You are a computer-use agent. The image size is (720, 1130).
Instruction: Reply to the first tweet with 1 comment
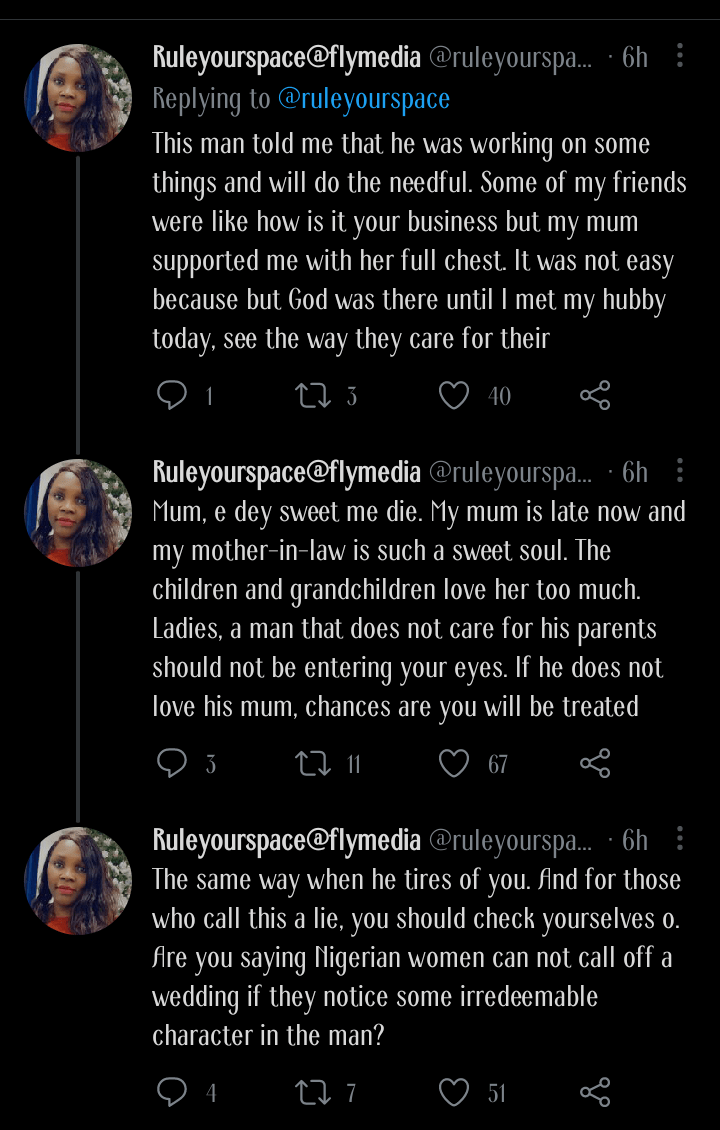173,396
